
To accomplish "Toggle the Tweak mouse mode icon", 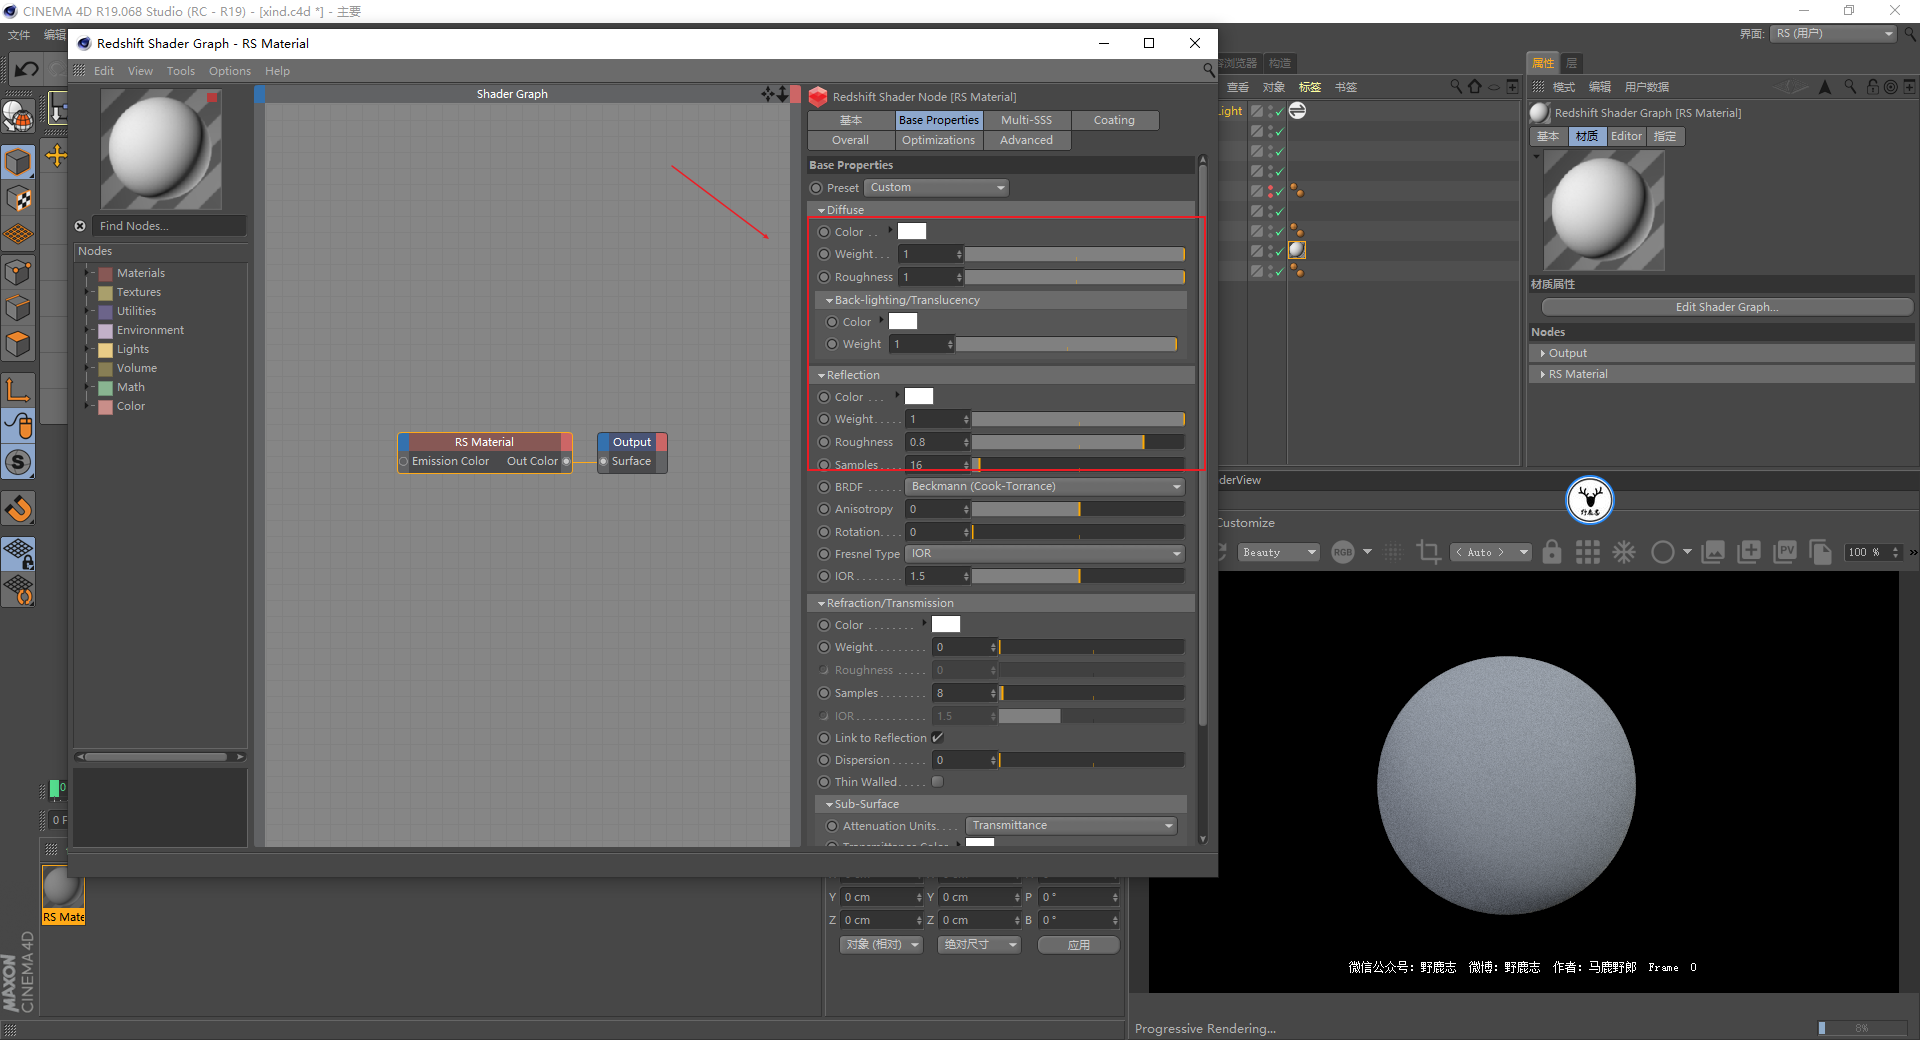I will (18, 426).
